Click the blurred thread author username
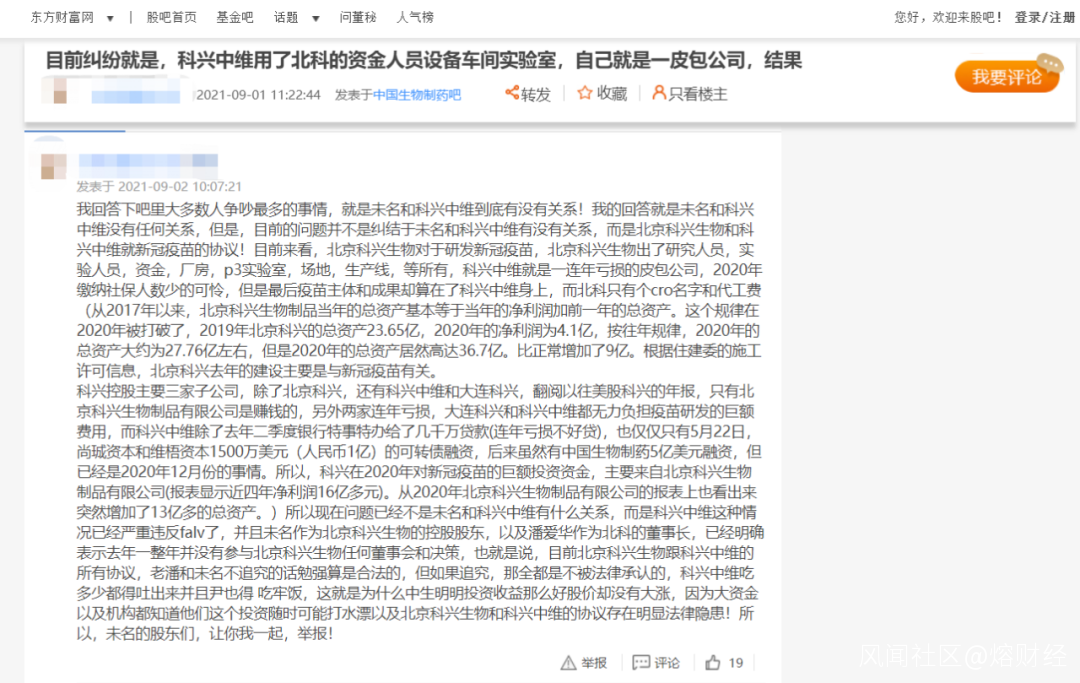This screenshot has height=683, width=1080. (x=136, y=95)
